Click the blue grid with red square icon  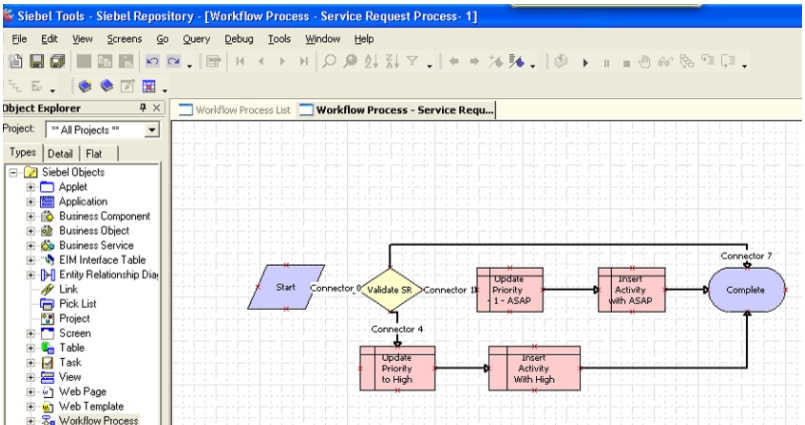coord(149,86)
